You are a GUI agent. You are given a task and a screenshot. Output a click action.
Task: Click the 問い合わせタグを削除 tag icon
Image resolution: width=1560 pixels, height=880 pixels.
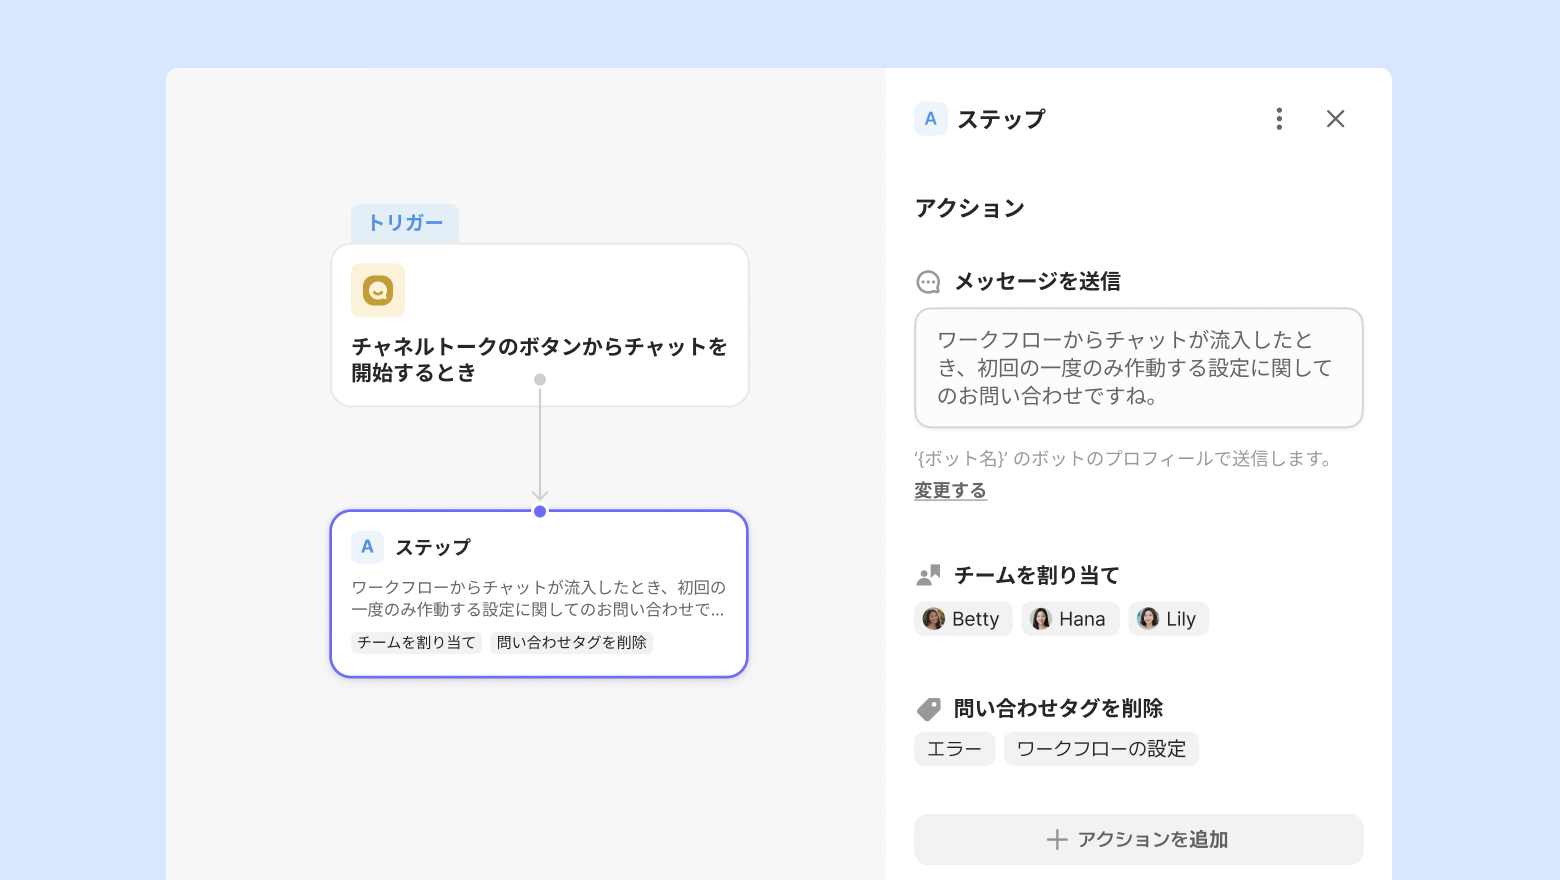pyautogui.click(x=928, y=709)
